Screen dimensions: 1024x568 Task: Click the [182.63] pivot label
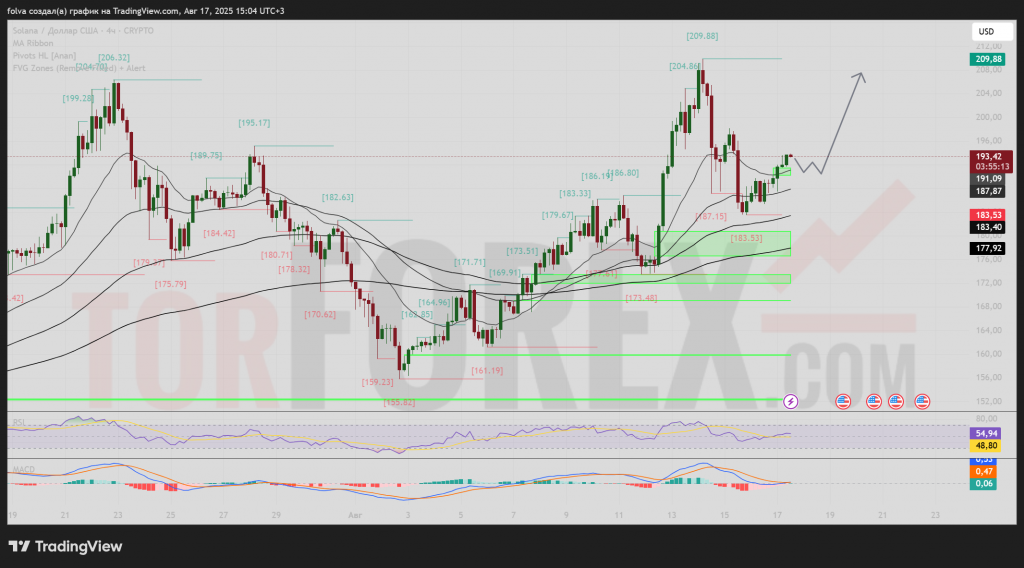point(337,197)
